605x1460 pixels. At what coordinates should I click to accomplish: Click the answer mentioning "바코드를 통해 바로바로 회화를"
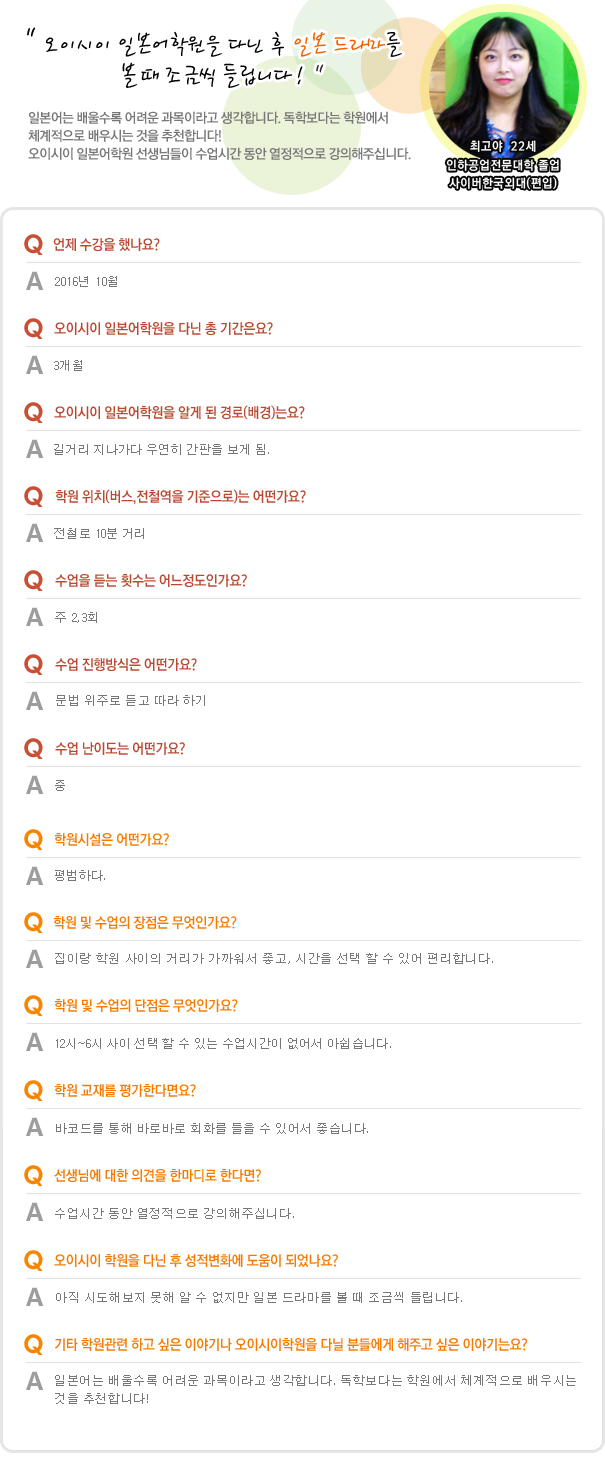212,1129
